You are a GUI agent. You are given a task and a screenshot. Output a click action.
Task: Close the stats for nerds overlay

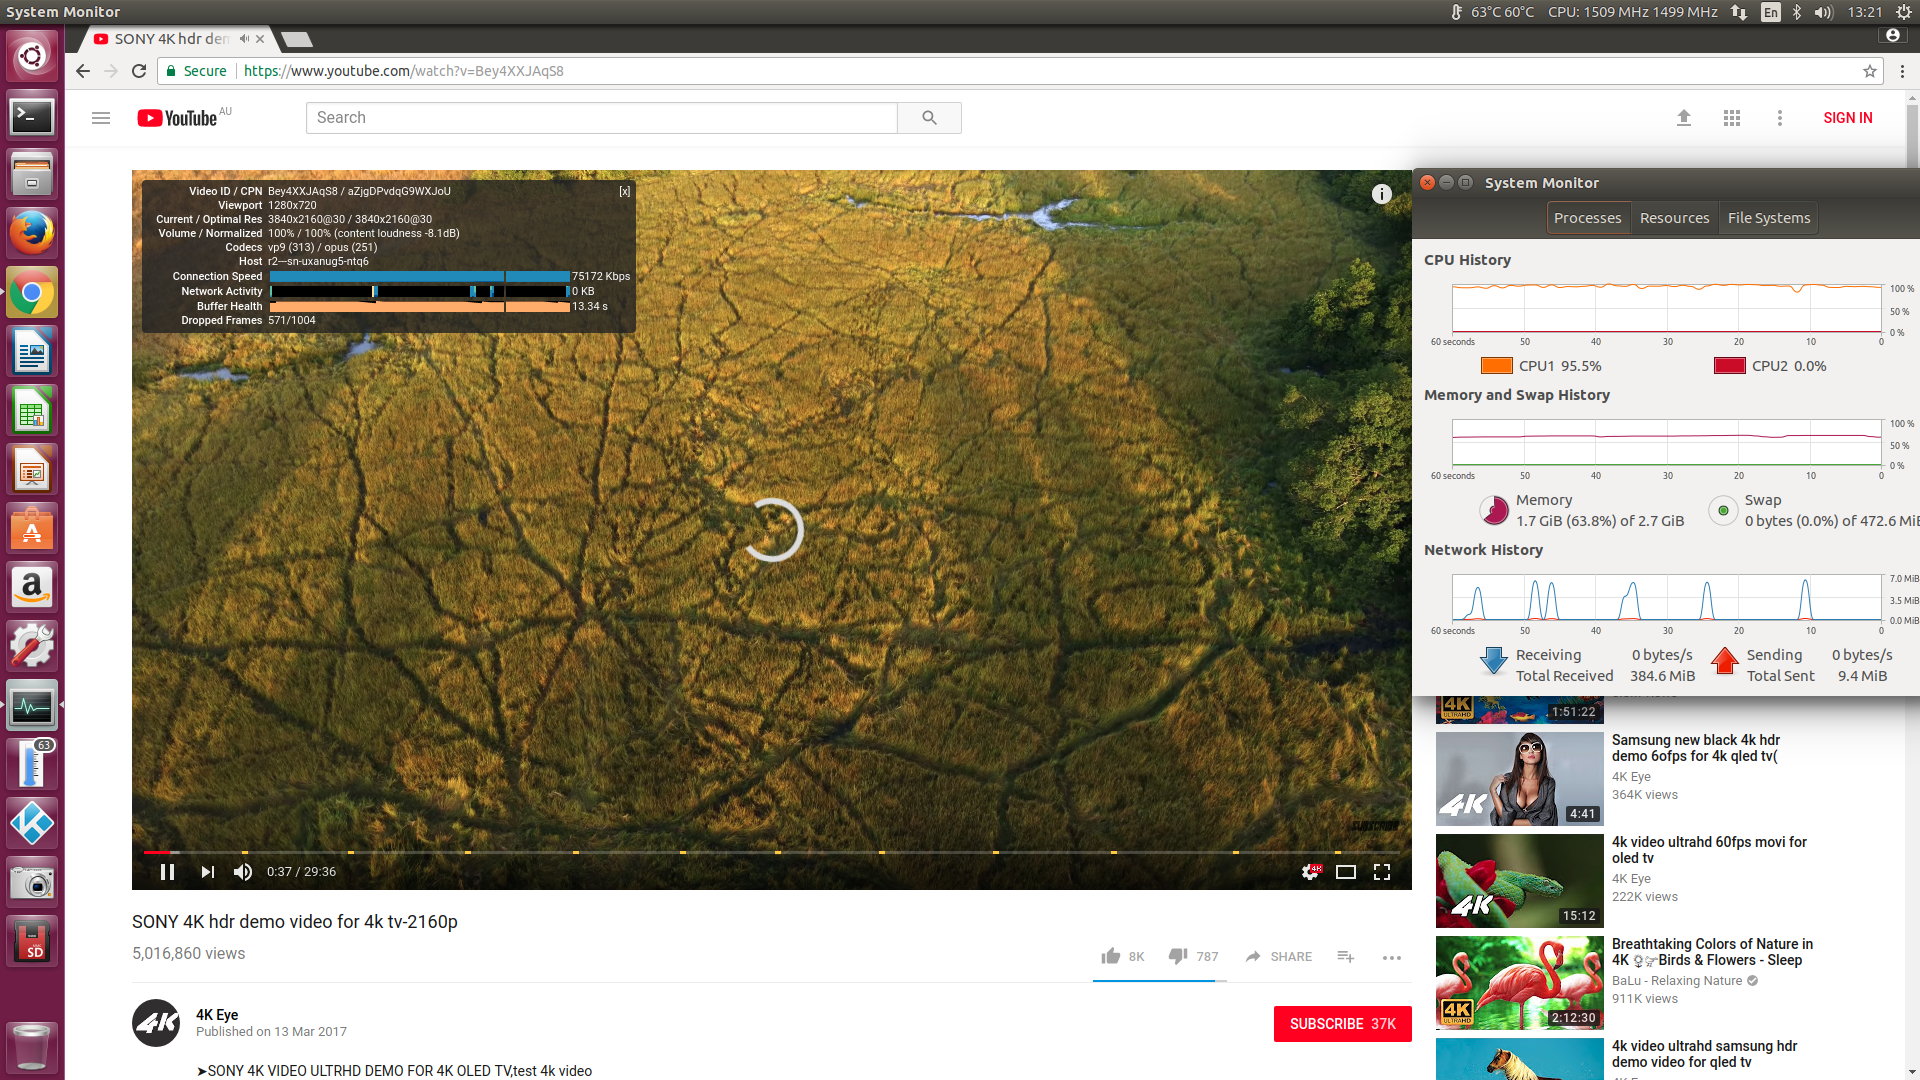tap(624, 191)
